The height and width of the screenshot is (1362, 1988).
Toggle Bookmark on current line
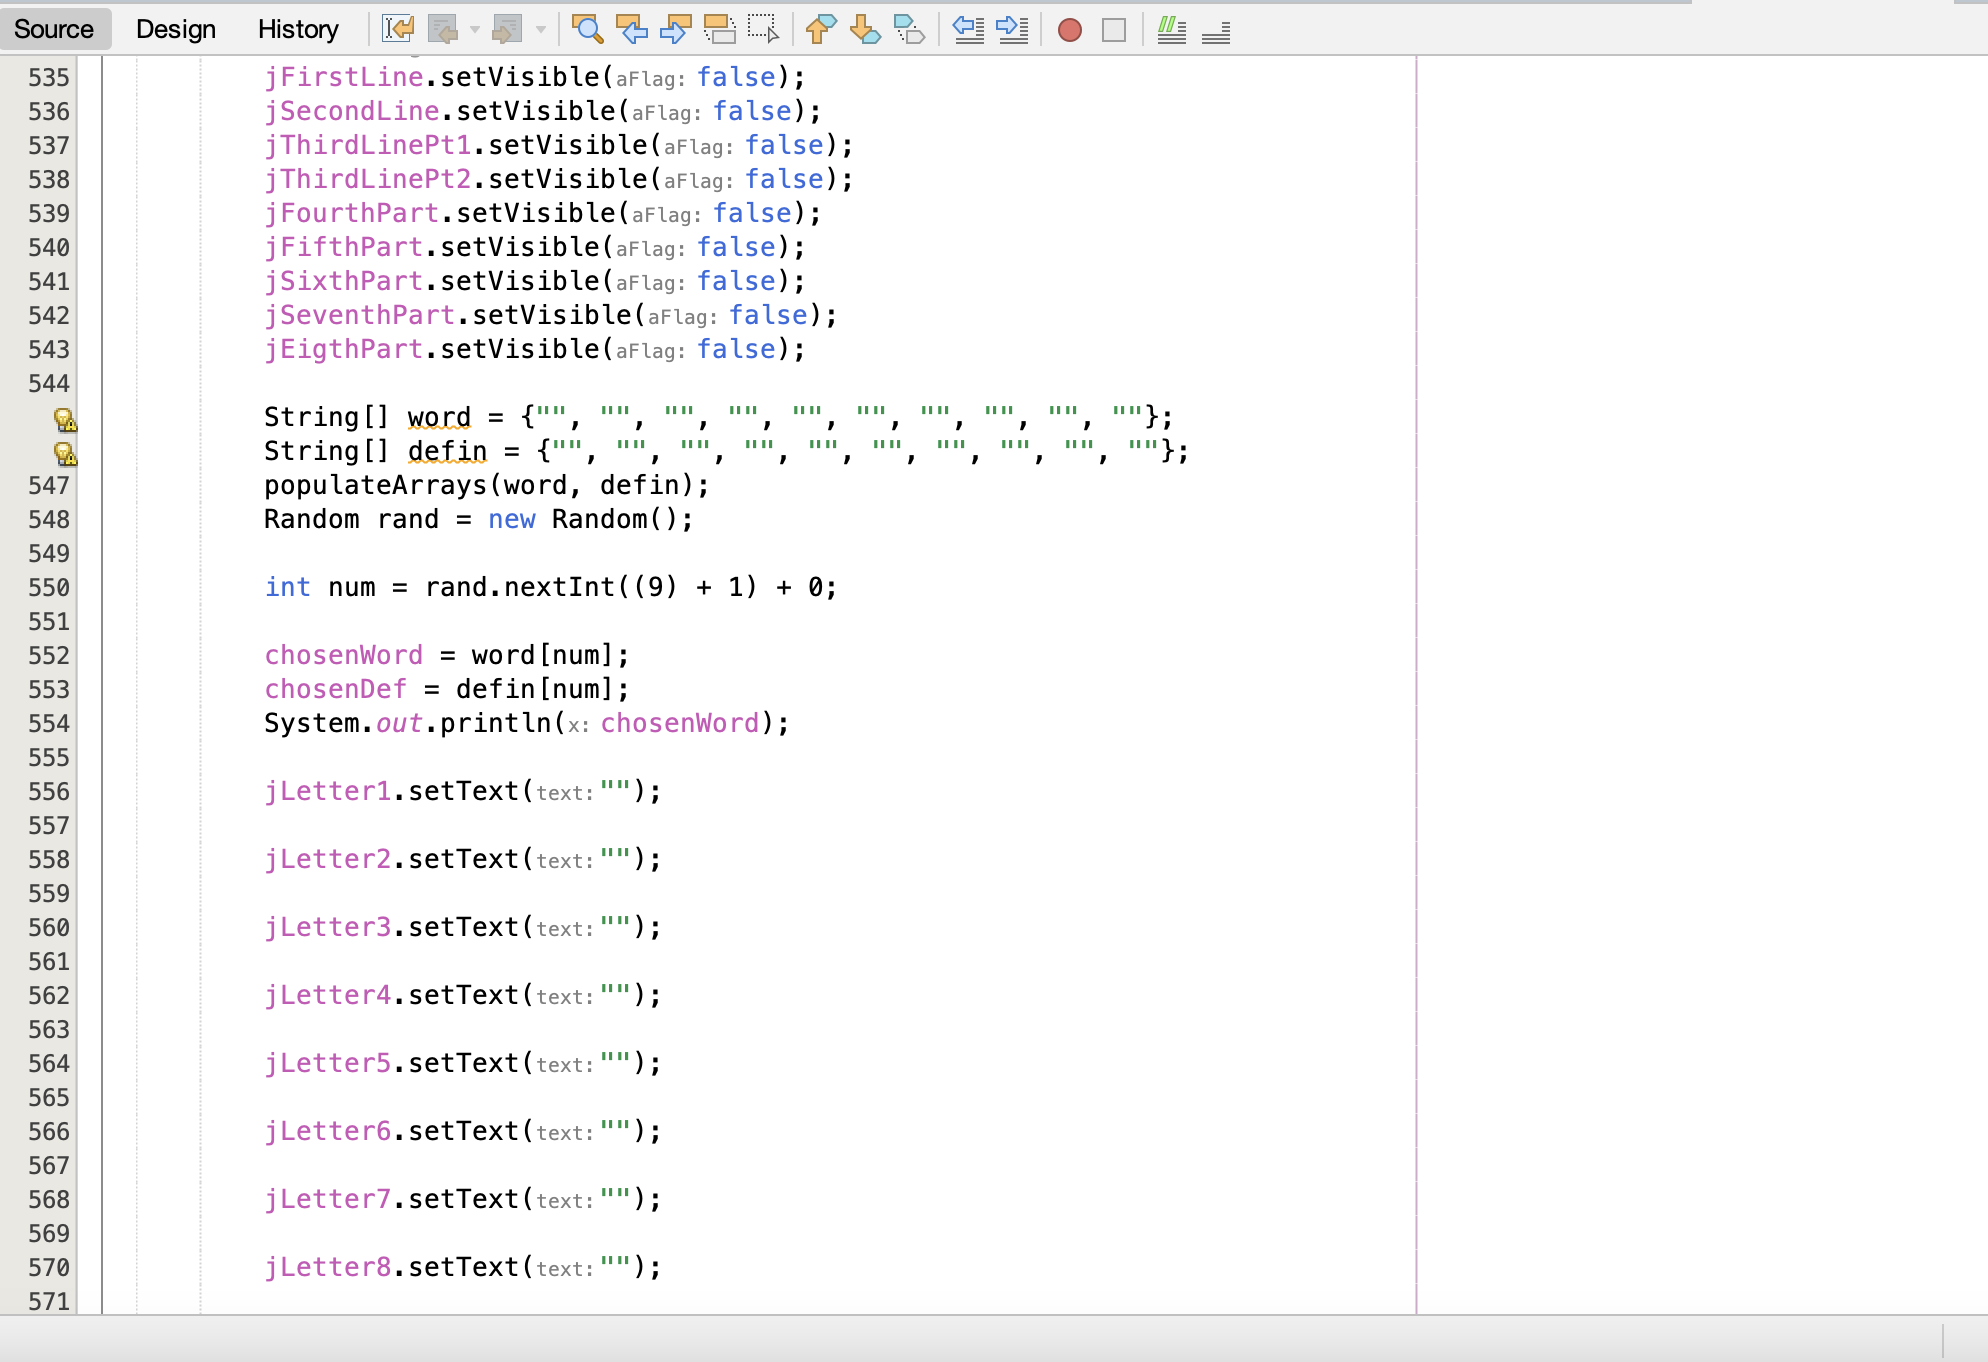[908, 29]
